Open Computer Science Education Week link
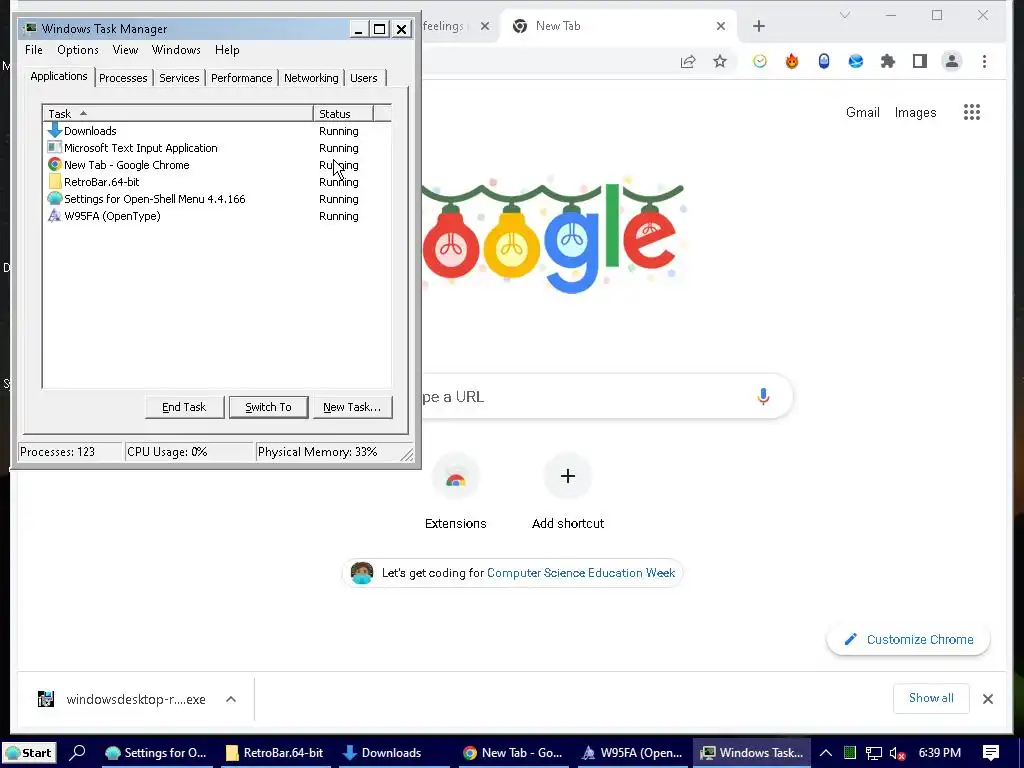The height and width of the screenshot is (768, 1024). point(581,573)
